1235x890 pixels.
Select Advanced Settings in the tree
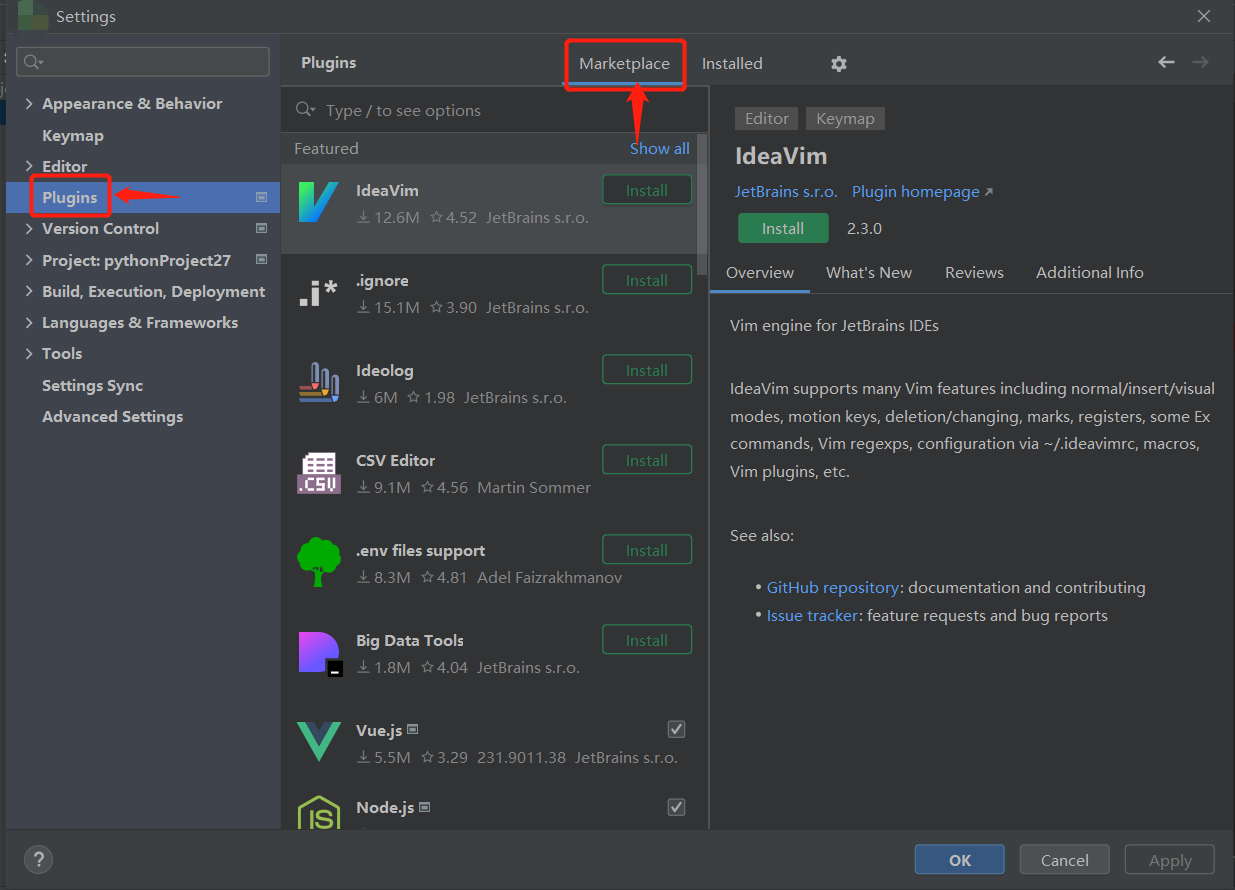pos(112,417)
